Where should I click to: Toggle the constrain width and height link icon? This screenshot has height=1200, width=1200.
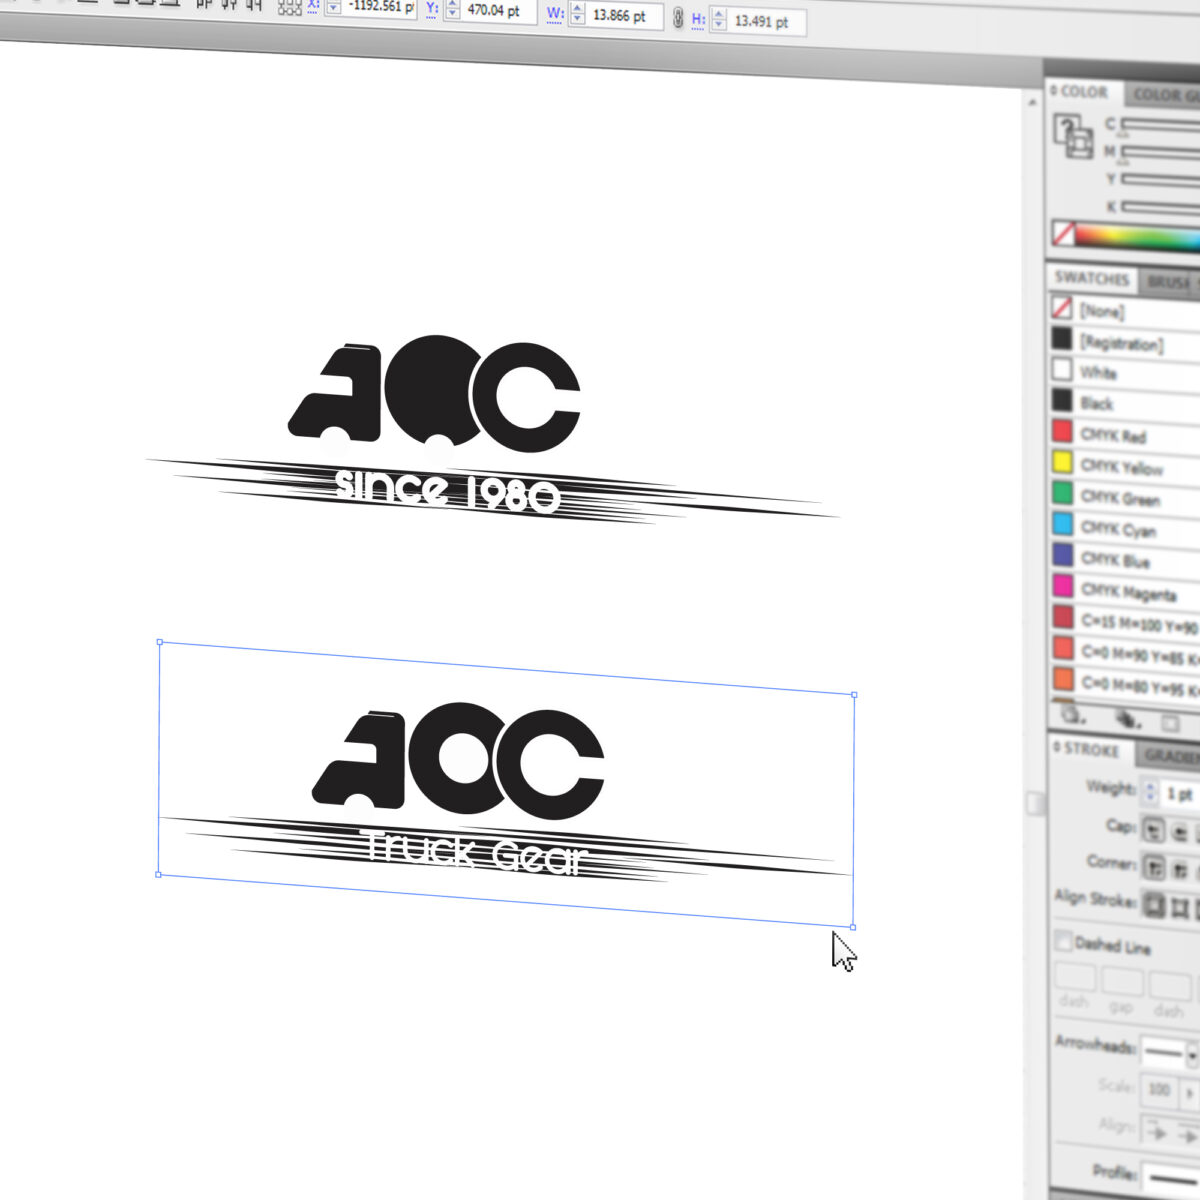point(677,17)
